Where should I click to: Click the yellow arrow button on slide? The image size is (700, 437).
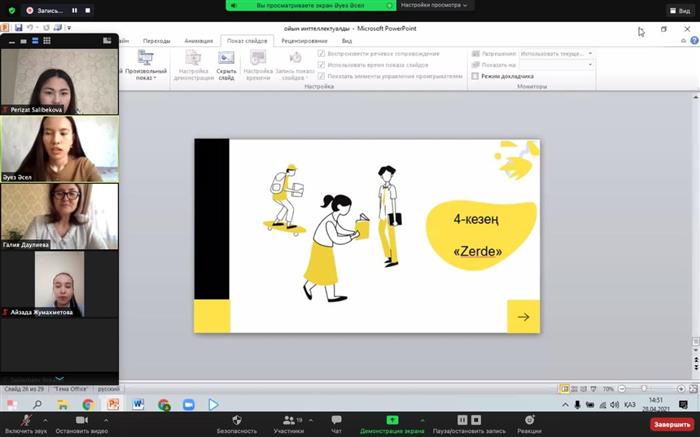pyautogui.click(x=523, y=316)
